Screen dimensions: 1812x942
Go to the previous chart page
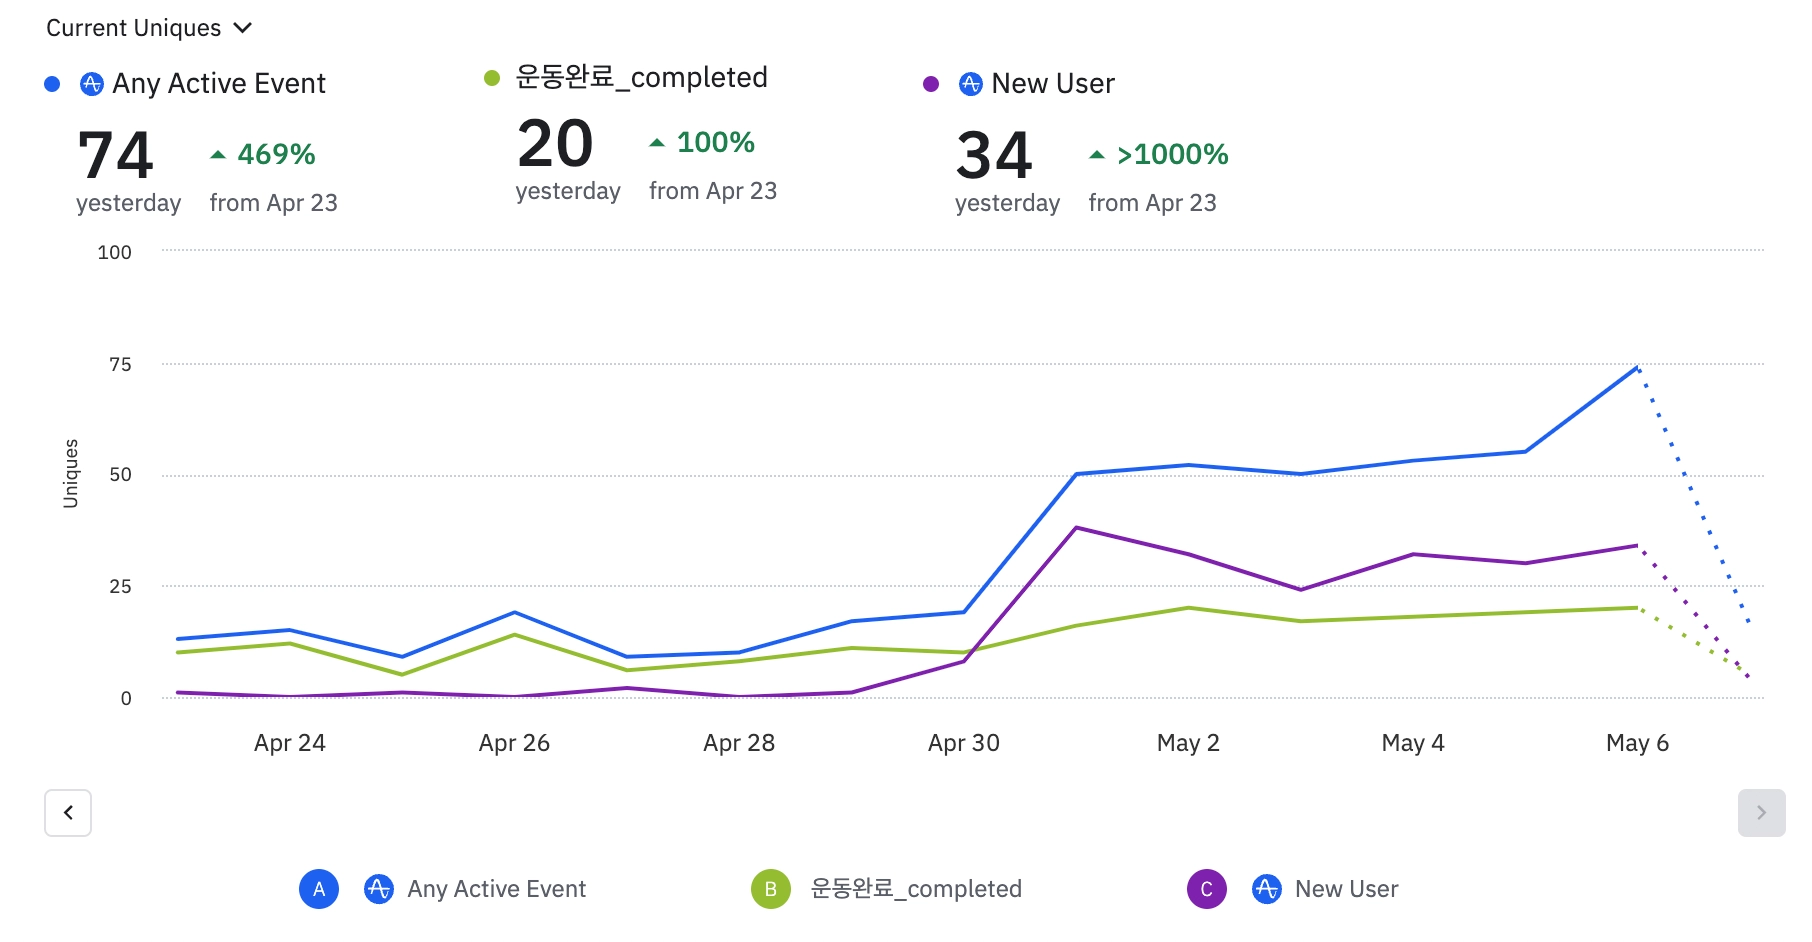point(68,813)
